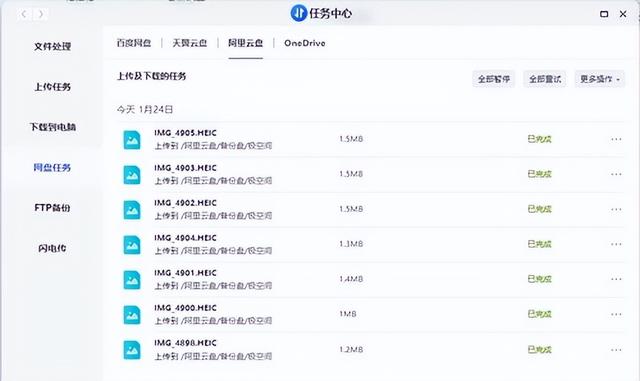Click file name IMG_4898.HEIC
This screenshot has height=381, width=640.
click(185, 343)
